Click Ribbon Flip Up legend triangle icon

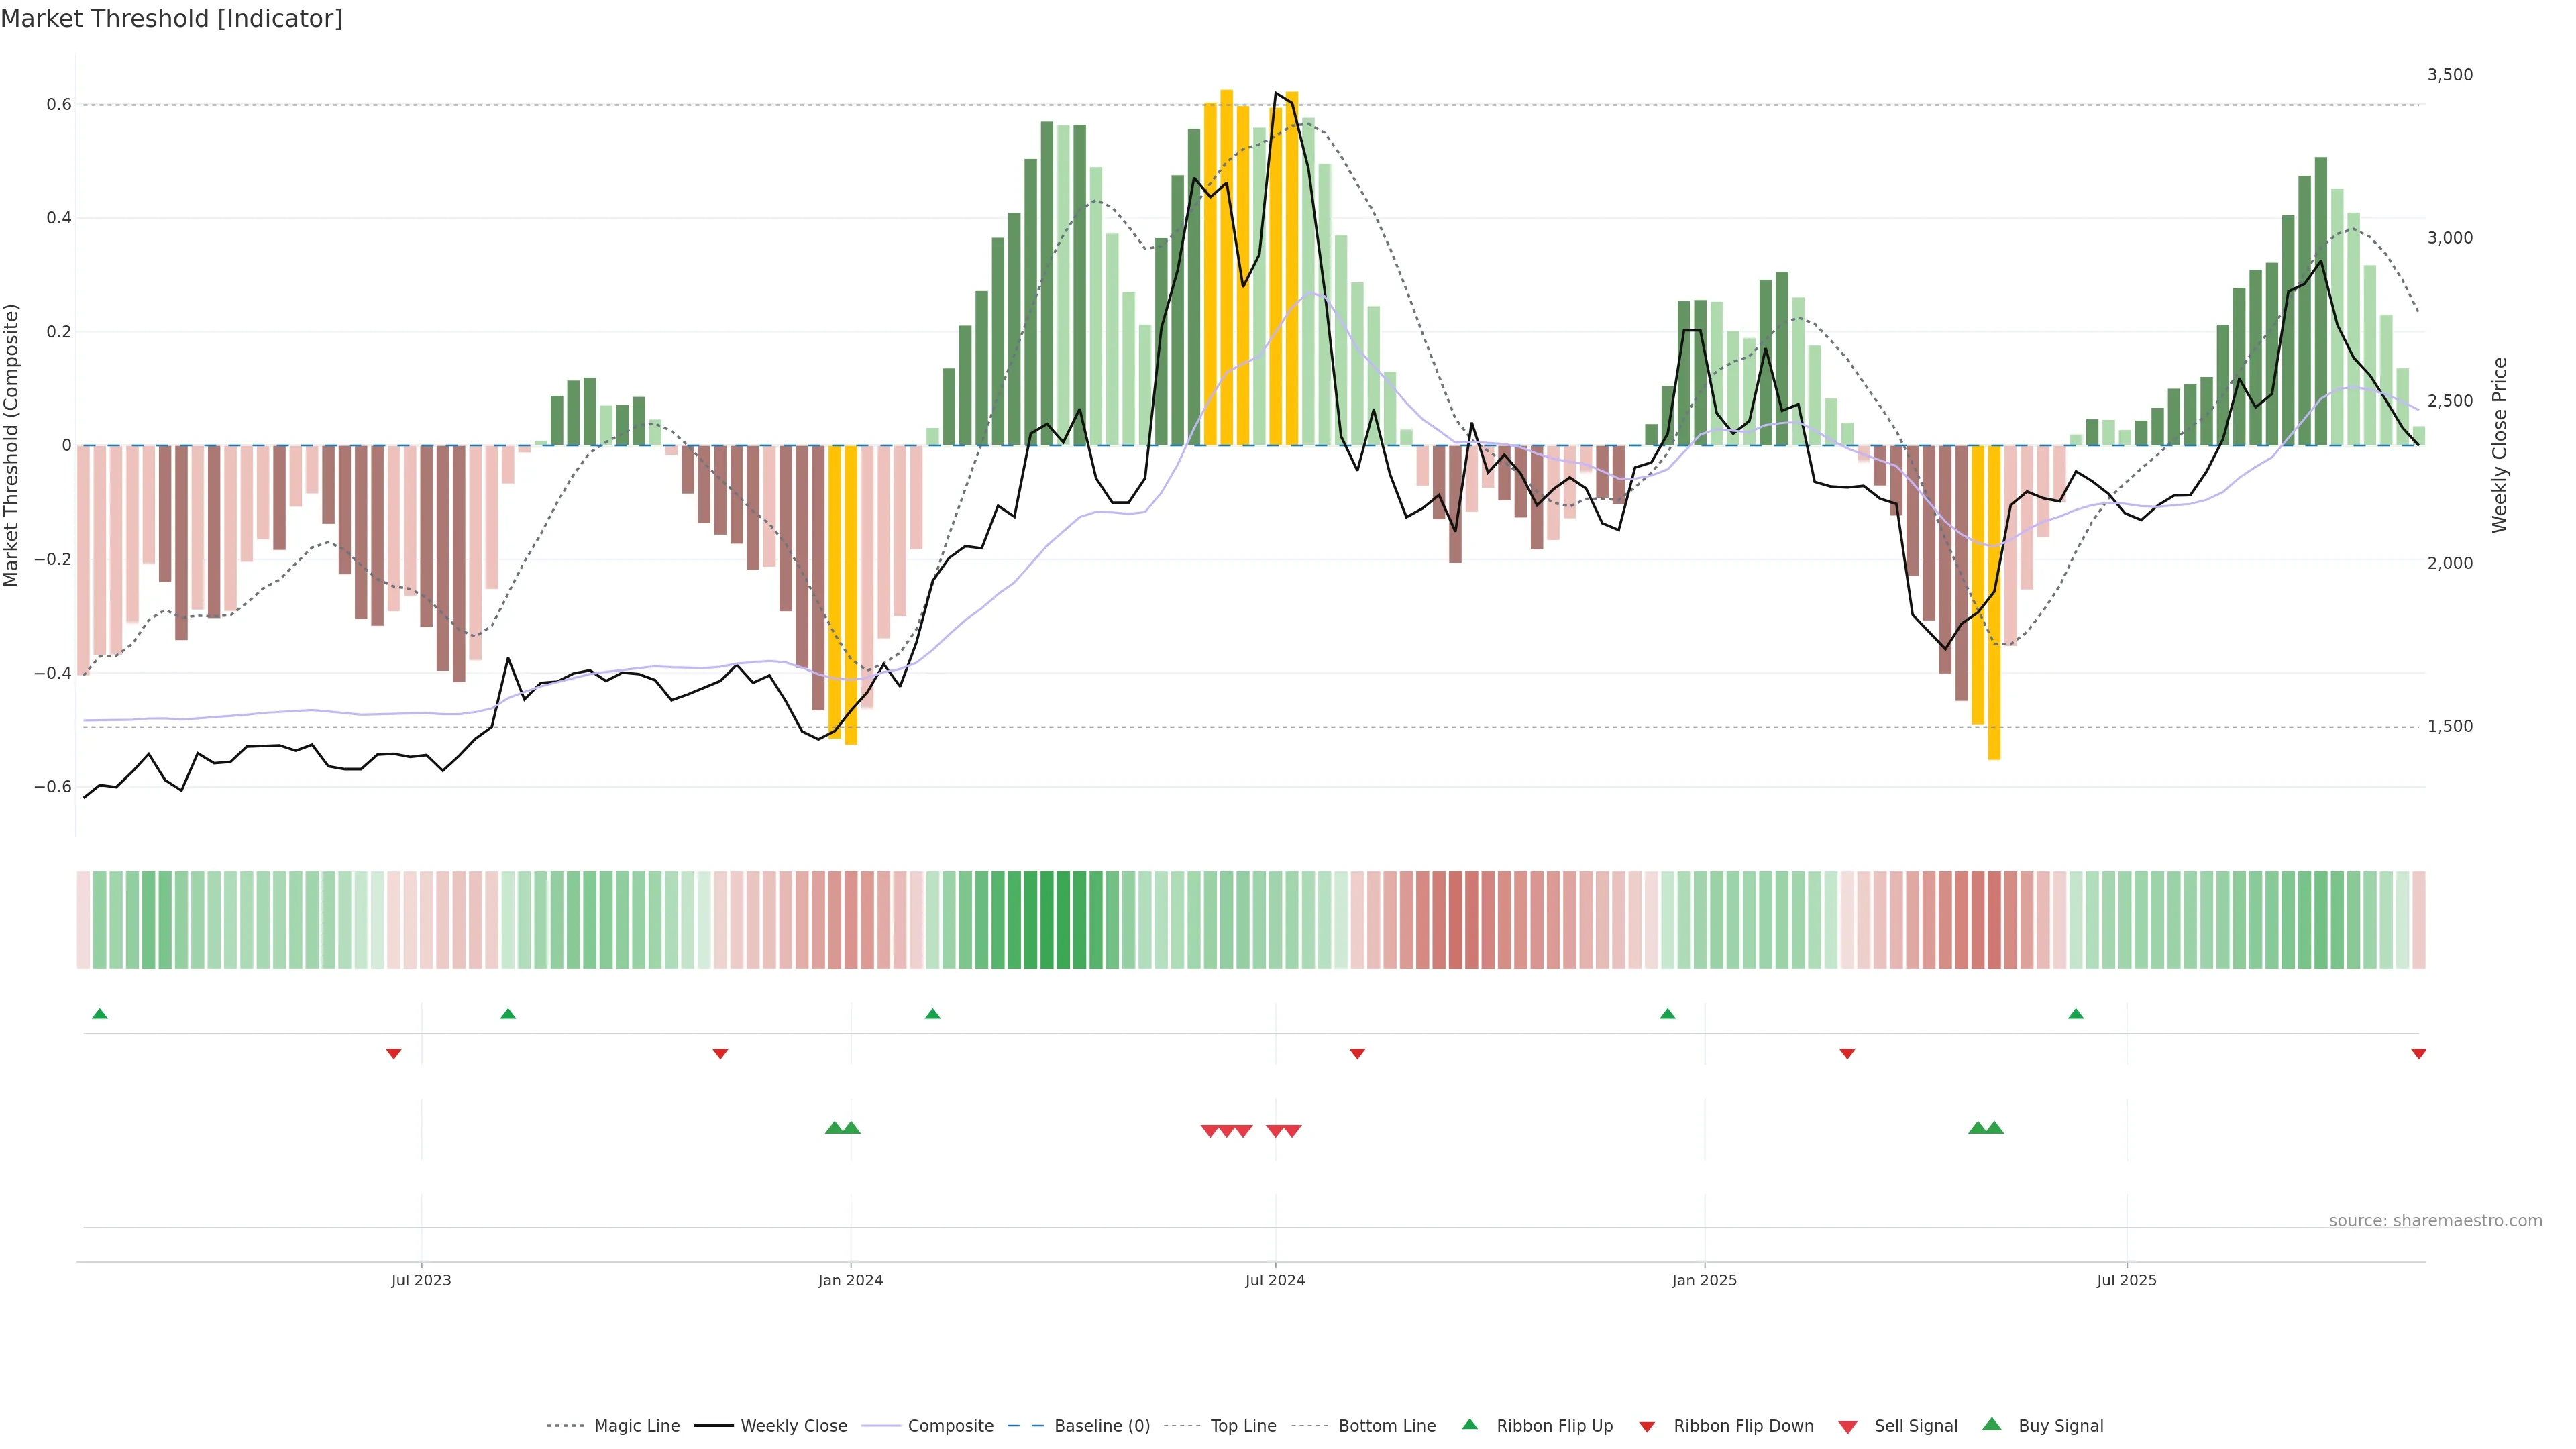1469,1424
